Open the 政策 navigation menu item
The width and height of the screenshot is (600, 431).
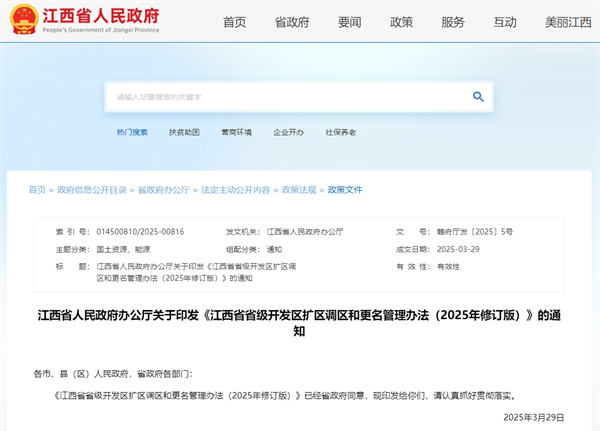tap(401, 22)
